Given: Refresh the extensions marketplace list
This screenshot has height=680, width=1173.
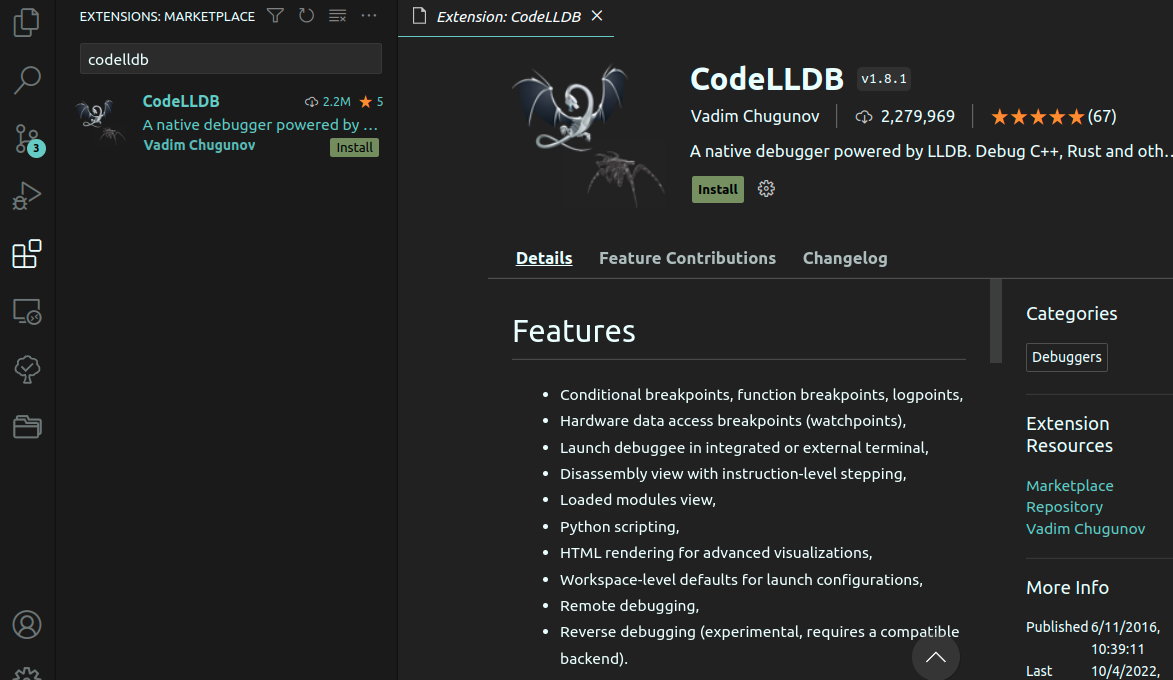Looking at the screenshot, I should click(307, 16).
